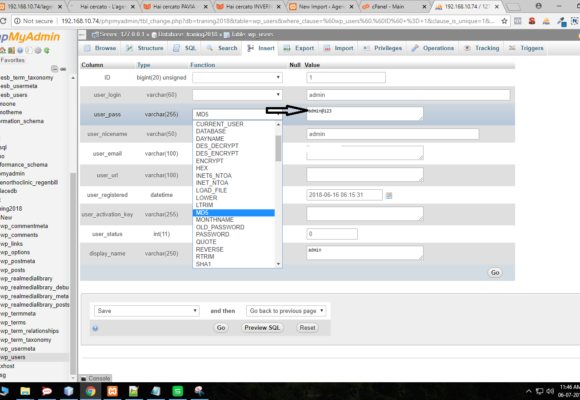This screenshot has width=580, height=400.
Task: Click red S browser extension icon
Action: point(532,21)
